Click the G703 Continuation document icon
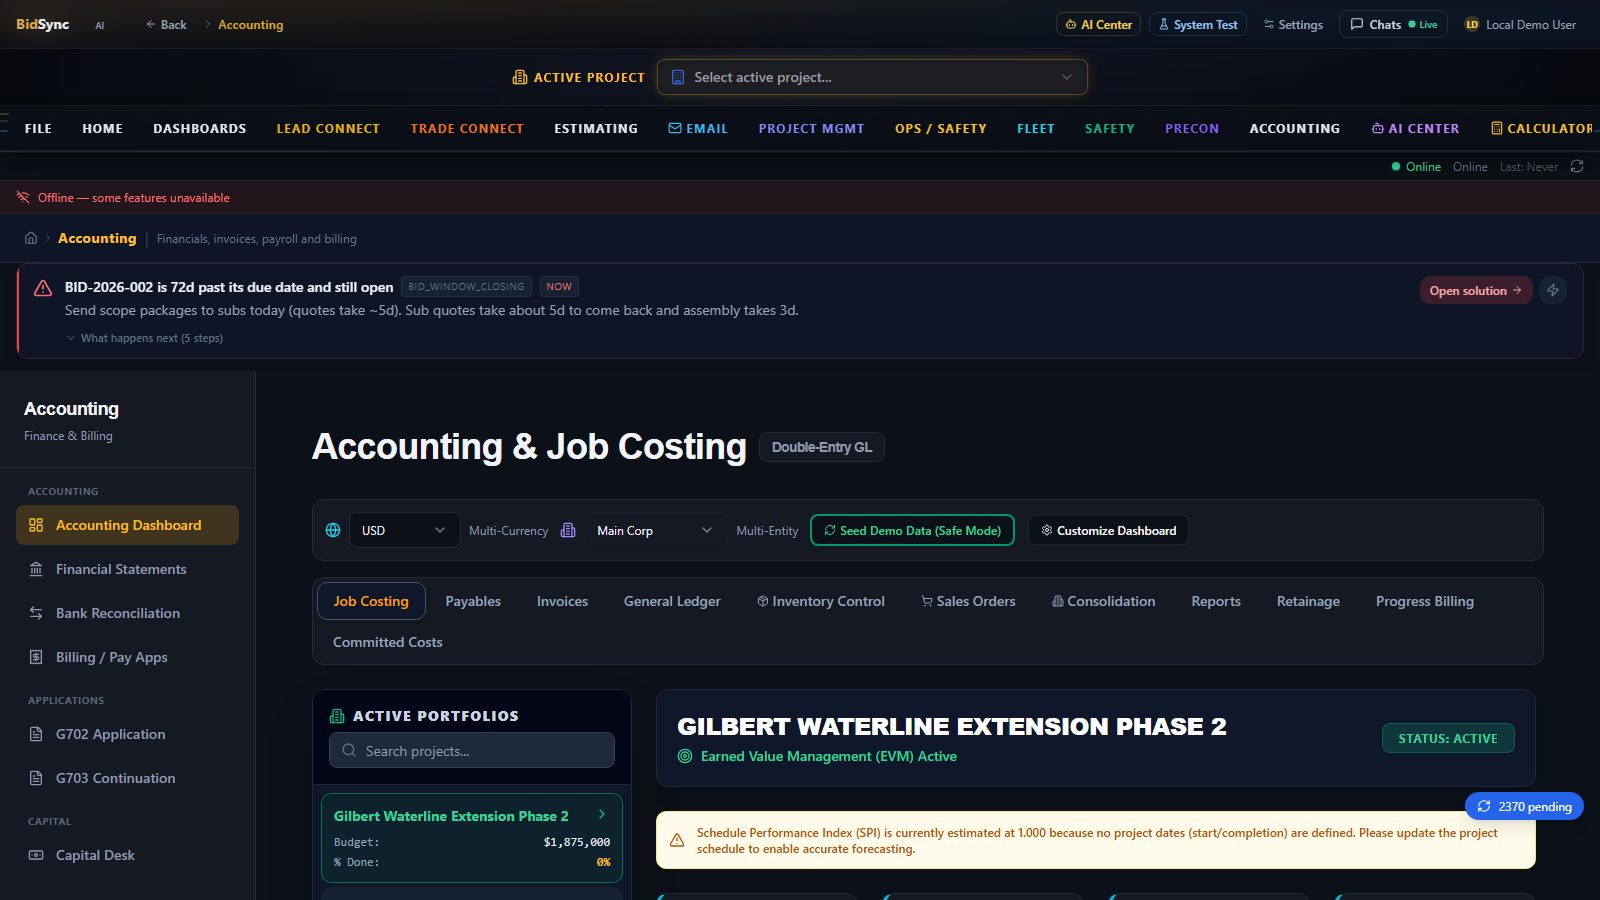The image size is (1600, 900). [36, 778]
